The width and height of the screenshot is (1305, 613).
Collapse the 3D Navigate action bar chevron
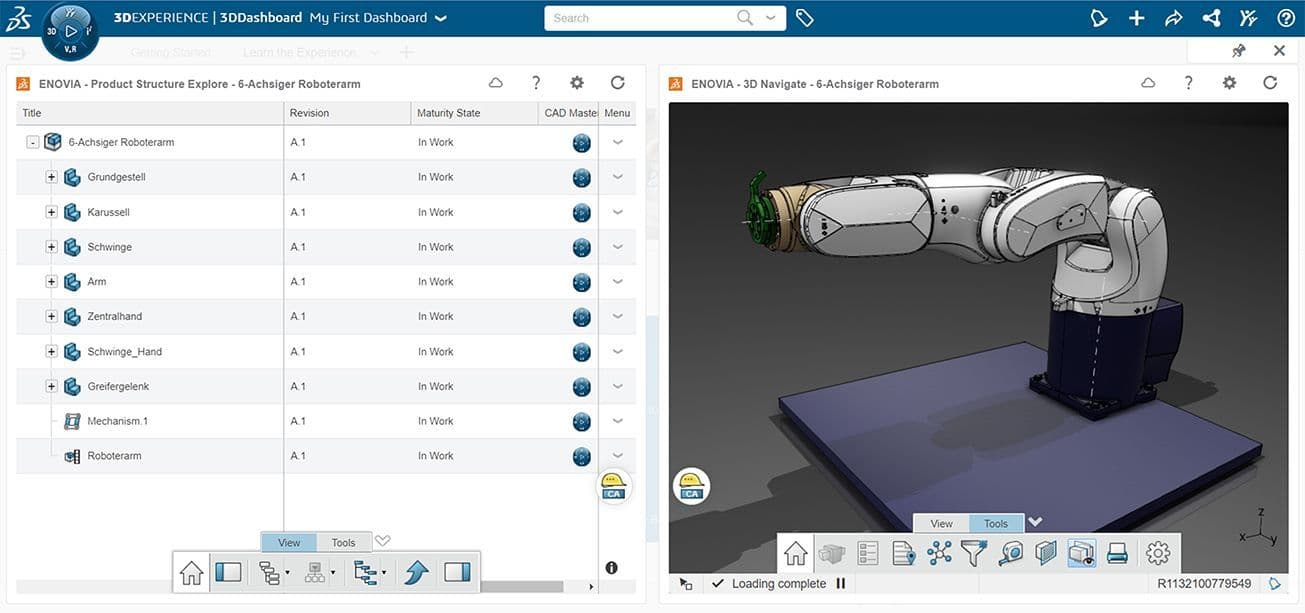1035,522
